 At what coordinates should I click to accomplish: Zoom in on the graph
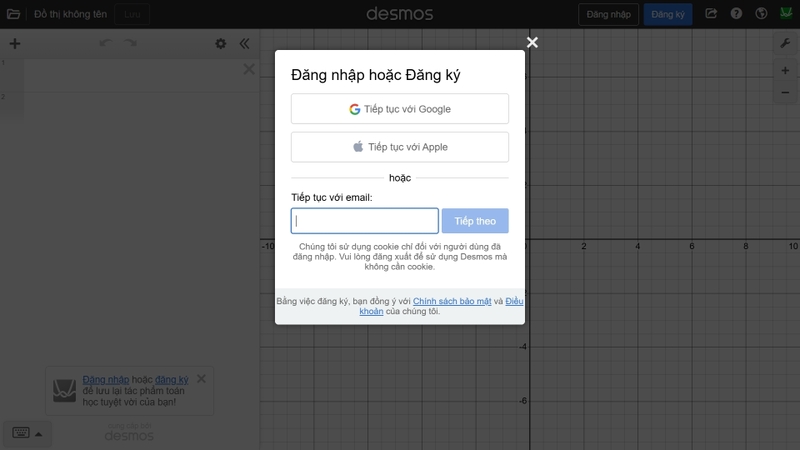pyautogui.click(x=785, y=70)
